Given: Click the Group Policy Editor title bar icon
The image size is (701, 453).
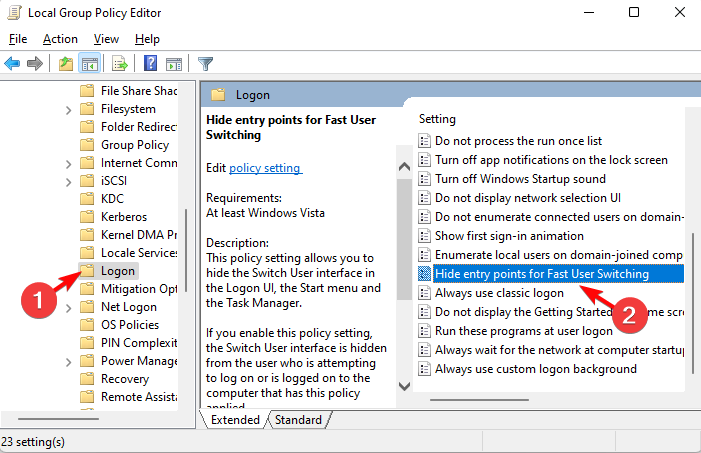Looking at the screenshot, I should [x=14, y=13].
